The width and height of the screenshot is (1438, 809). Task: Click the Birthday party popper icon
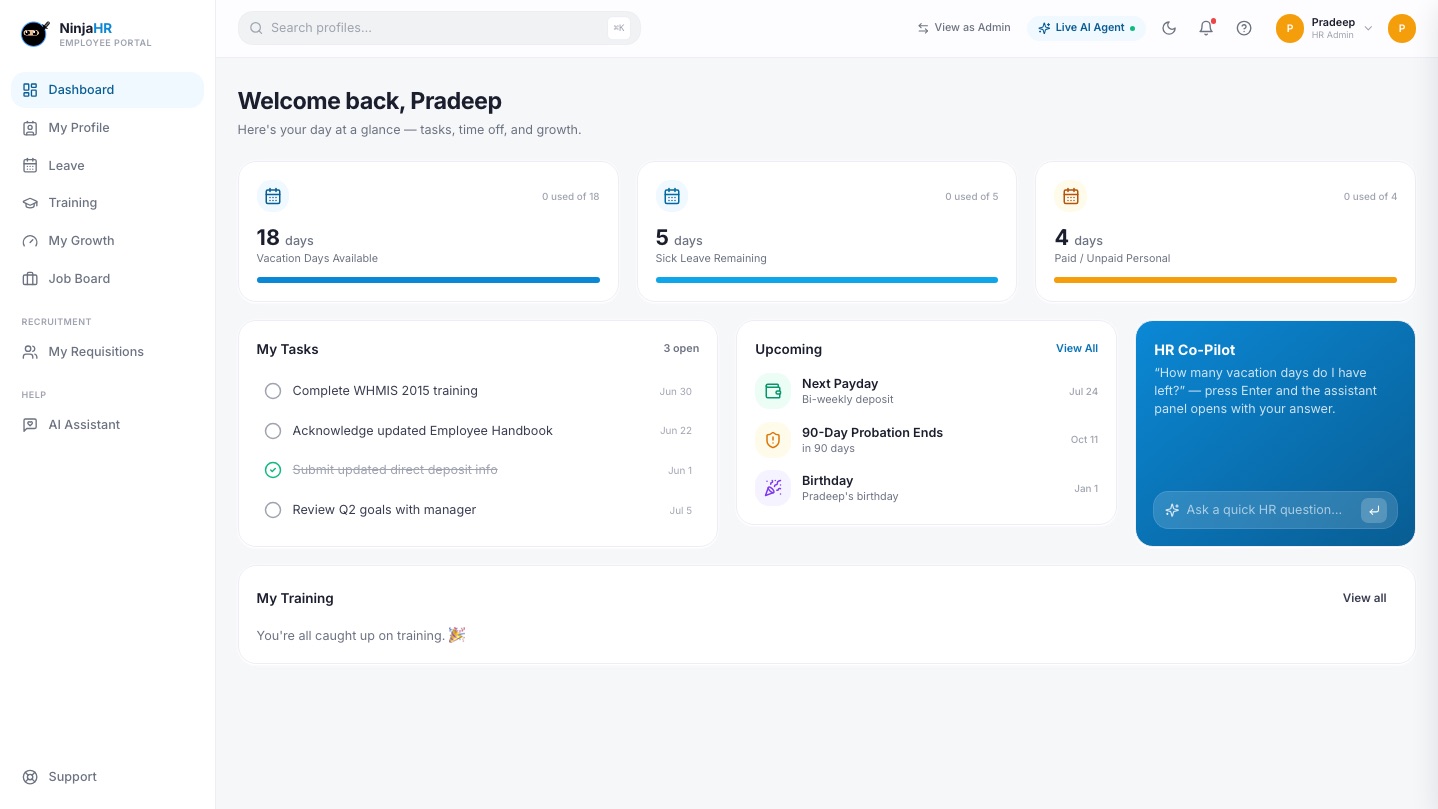click(x=773, y=488)
